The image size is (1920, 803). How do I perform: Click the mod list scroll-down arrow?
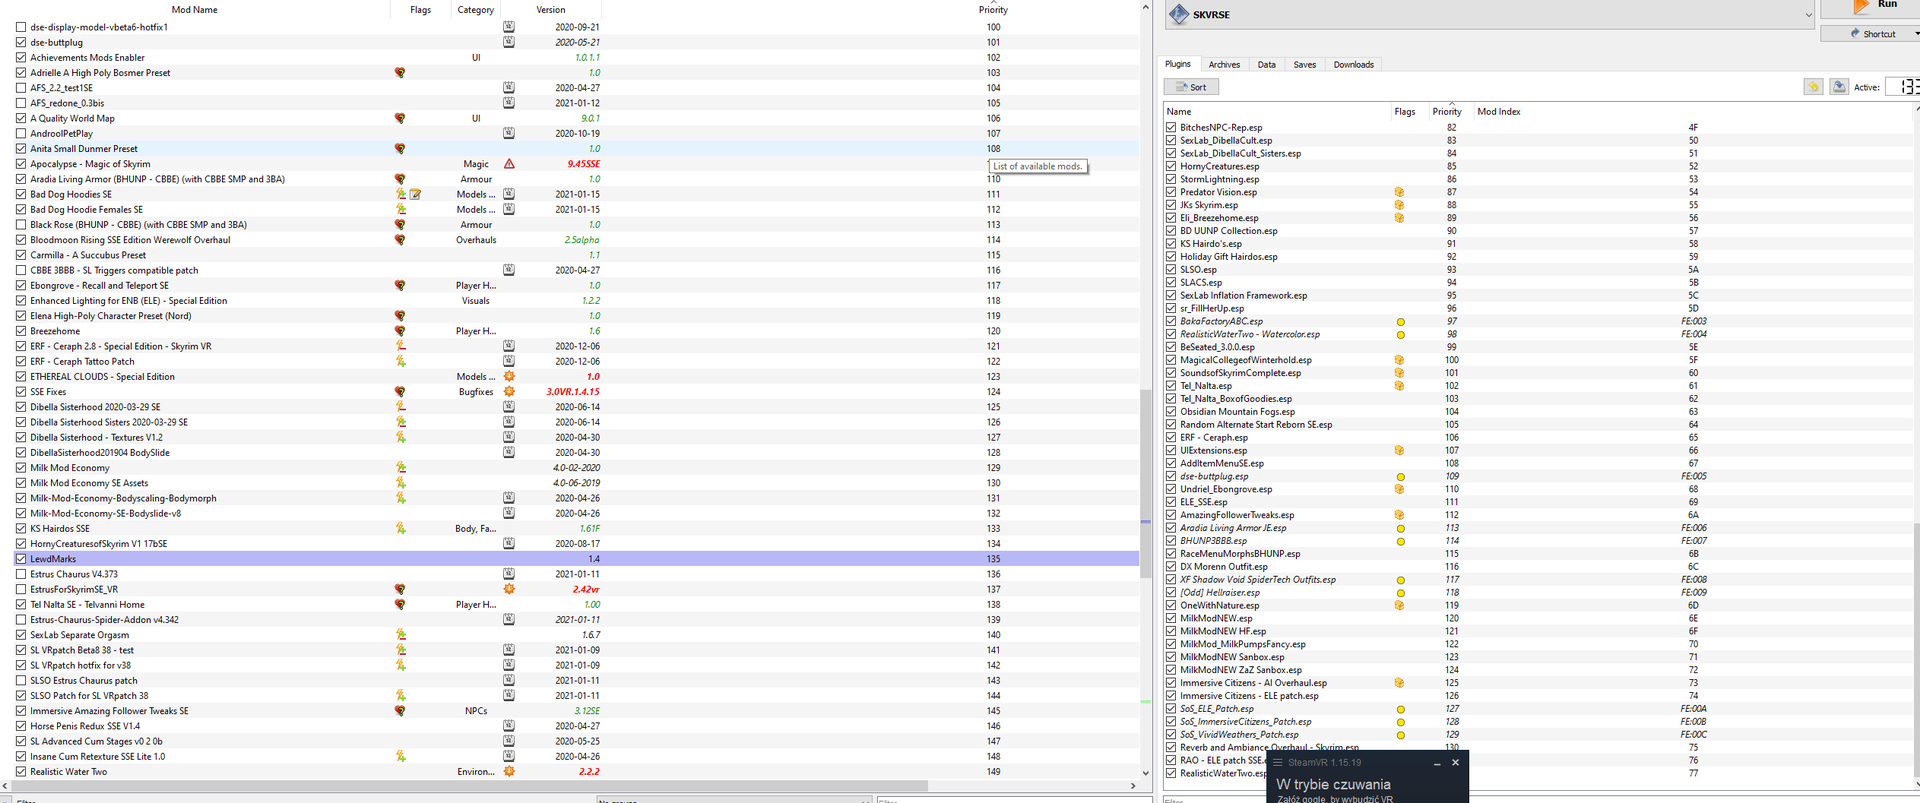click(1146, 773)
